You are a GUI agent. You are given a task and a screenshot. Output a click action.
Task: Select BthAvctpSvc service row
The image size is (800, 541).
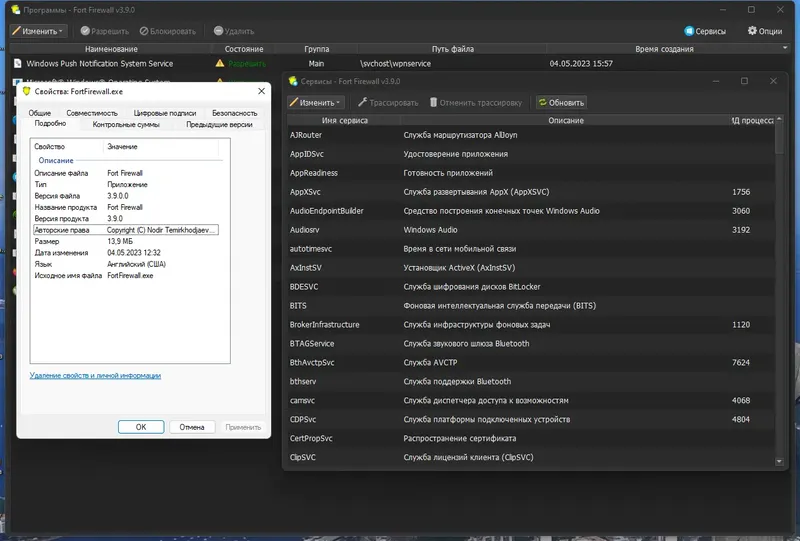tap(531, 362)
